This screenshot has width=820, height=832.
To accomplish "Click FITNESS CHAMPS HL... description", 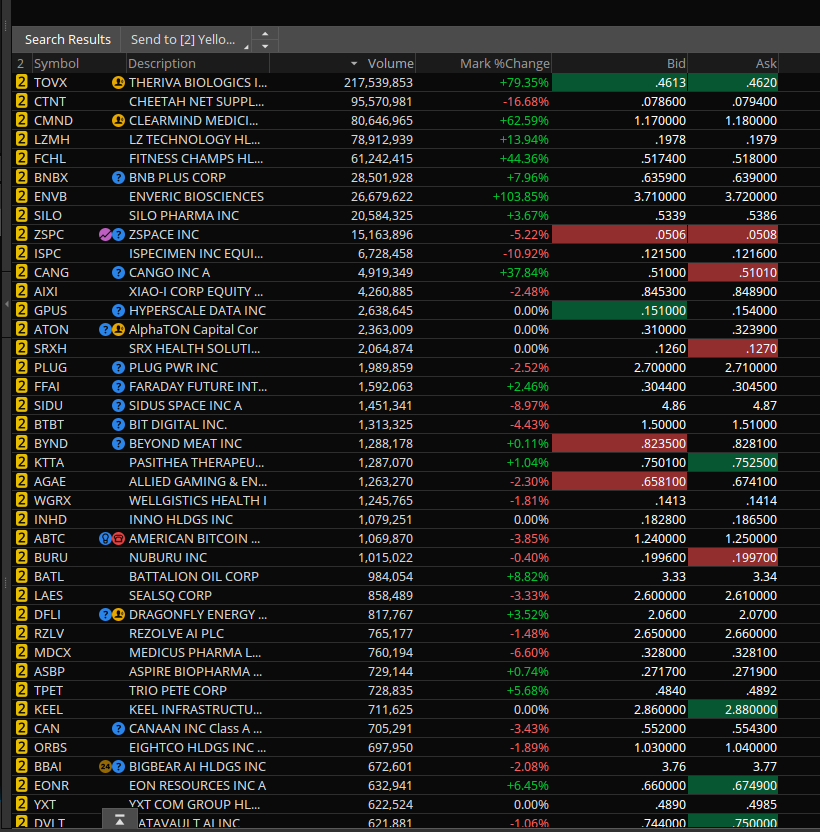I will (x=194, y=159).
